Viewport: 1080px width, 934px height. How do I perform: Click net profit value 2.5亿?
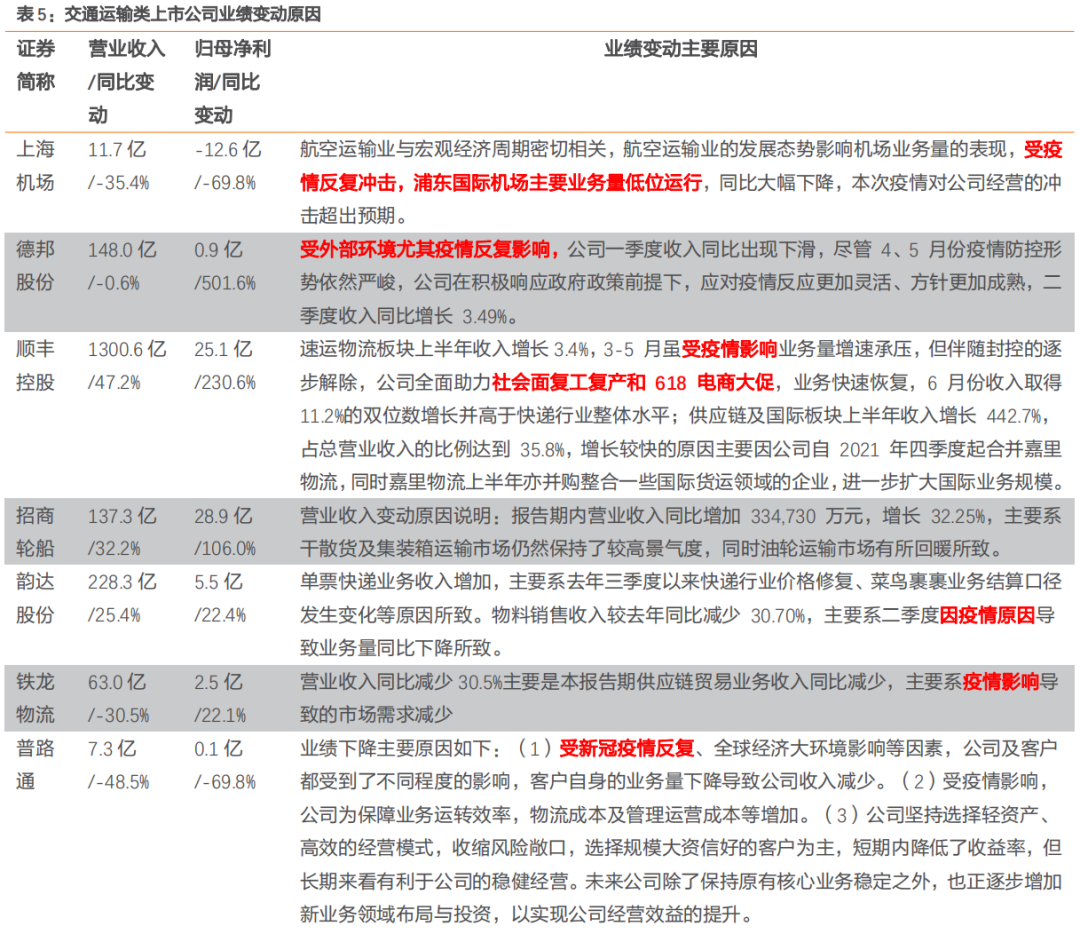pyautogui.click(x=218, y=682)
